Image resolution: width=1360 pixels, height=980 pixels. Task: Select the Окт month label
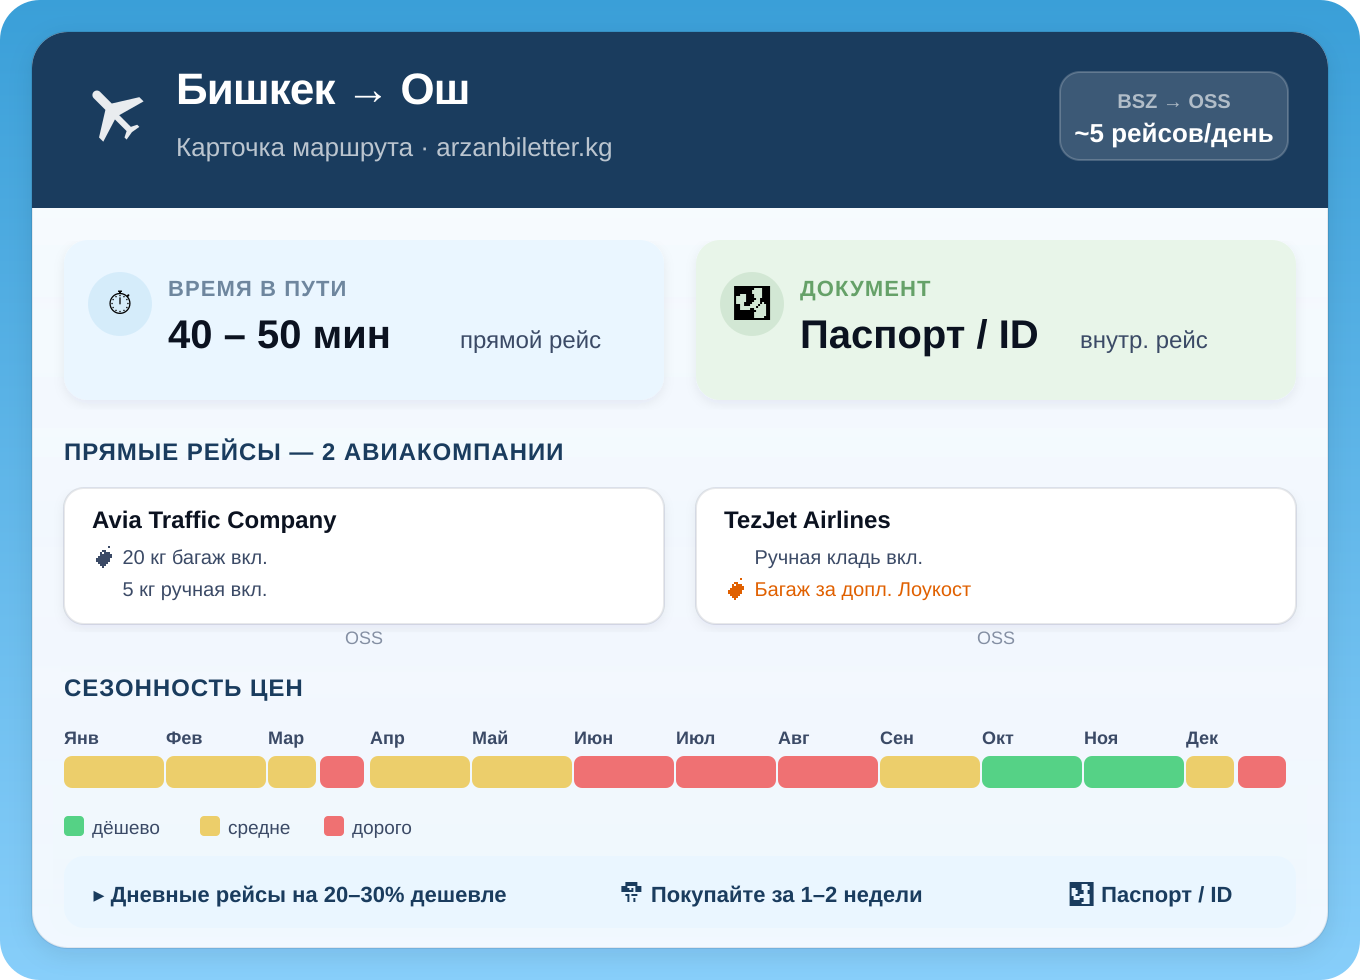(997, 738)
